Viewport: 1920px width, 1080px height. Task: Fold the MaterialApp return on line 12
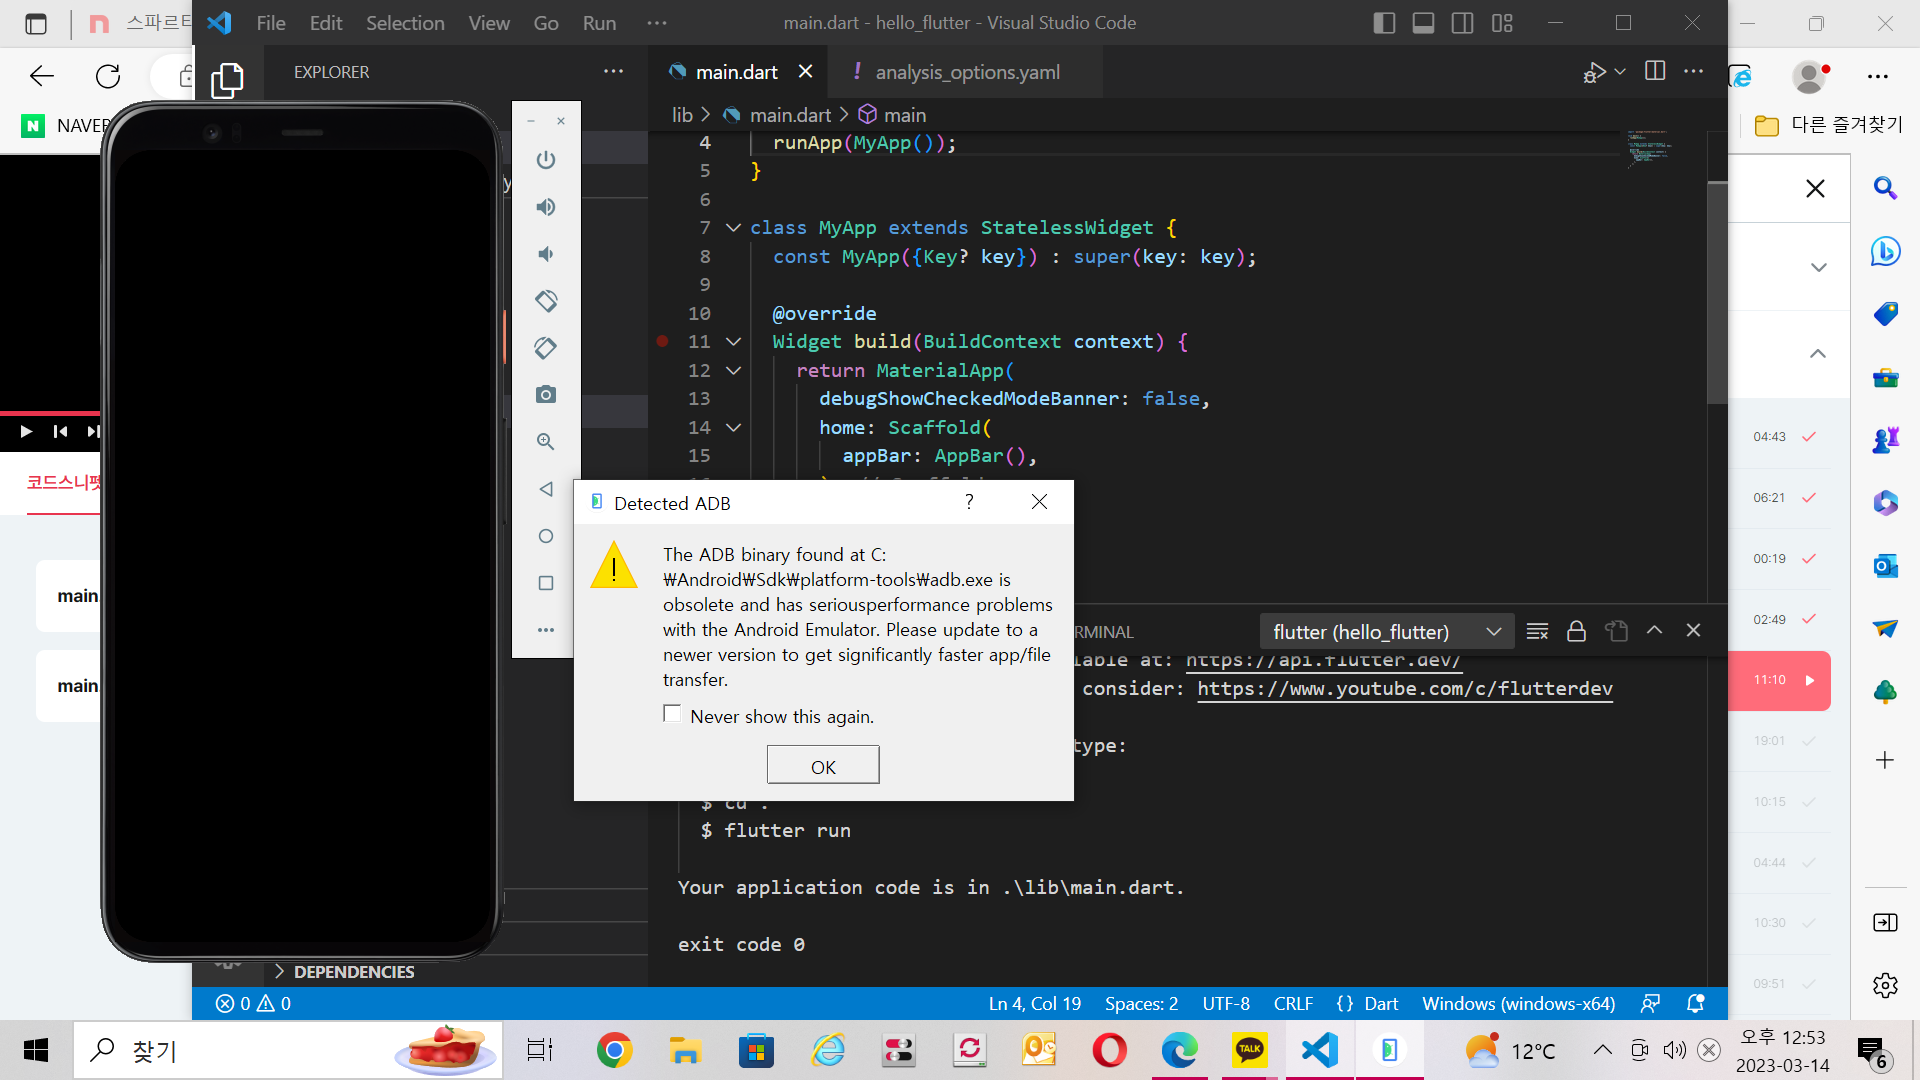click(733, 371)
